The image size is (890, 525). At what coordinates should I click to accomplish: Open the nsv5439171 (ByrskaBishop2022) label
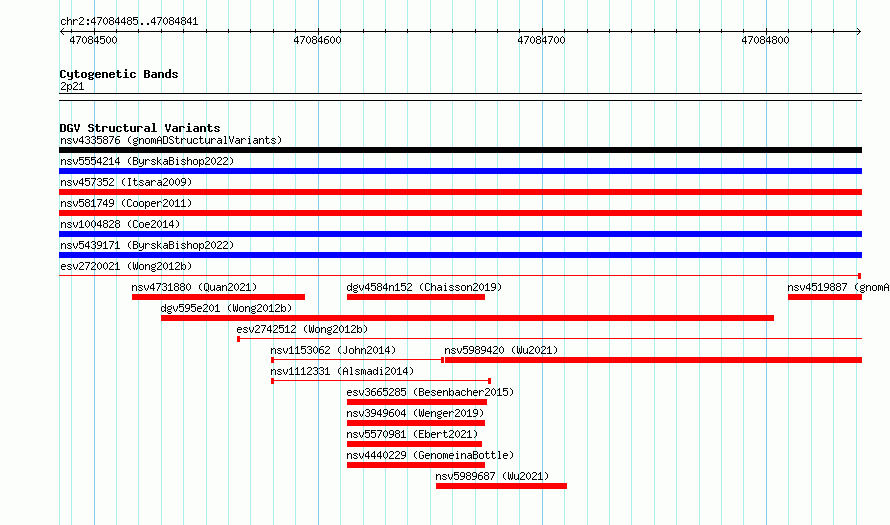tap(147, 245)
